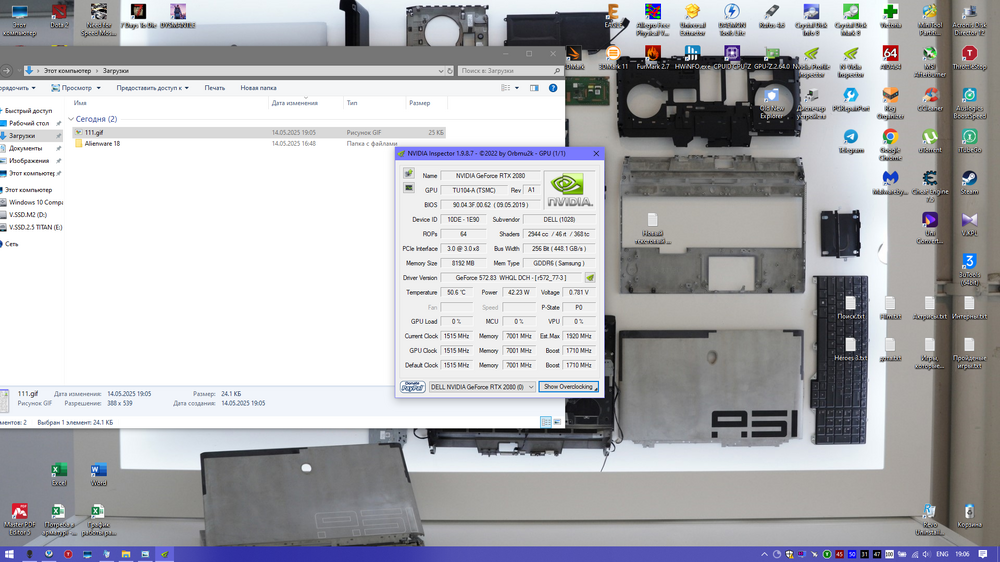Open the DELL NVIDIA GeForce RTX 2080 dropdown
1000x562 pixels.
482,387
